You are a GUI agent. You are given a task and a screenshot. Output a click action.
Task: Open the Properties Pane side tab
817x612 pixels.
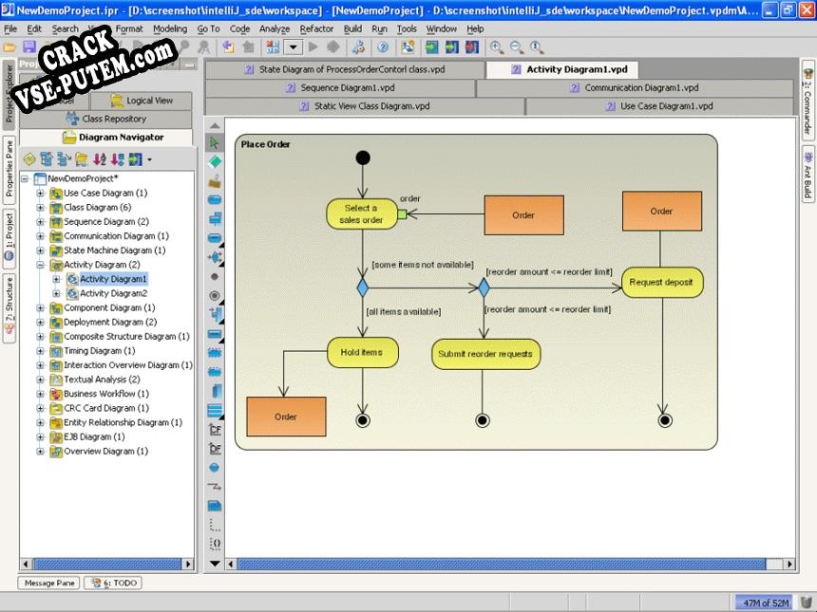pos(9,168)
